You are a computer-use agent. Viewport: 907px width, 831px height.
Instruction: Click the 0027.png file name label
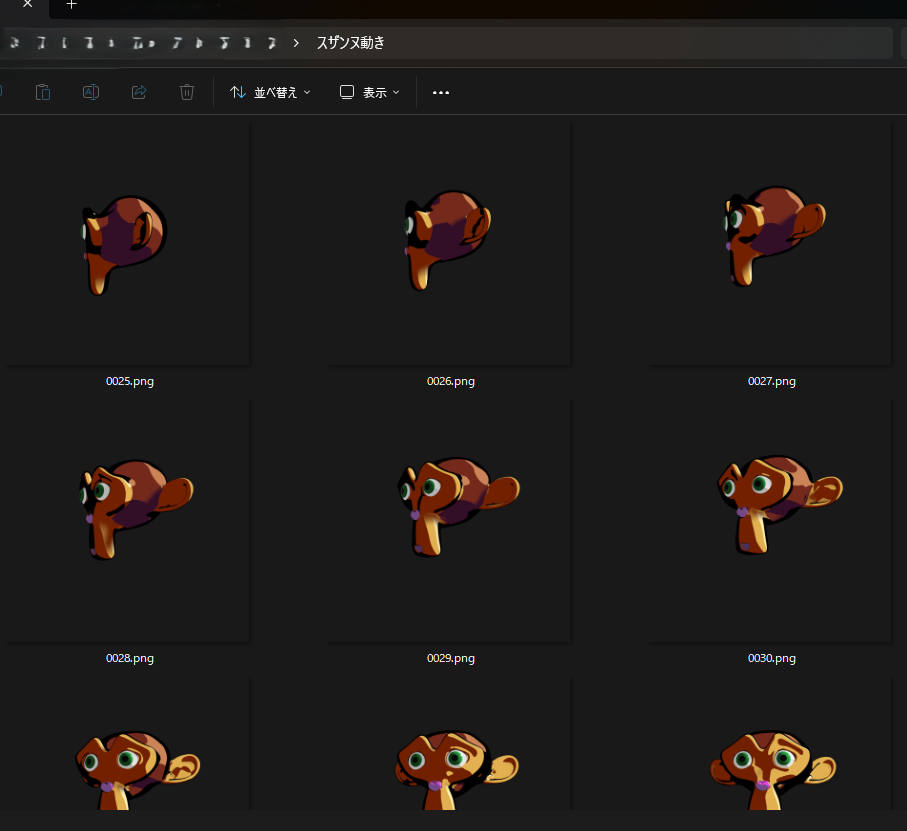(771, 381)
